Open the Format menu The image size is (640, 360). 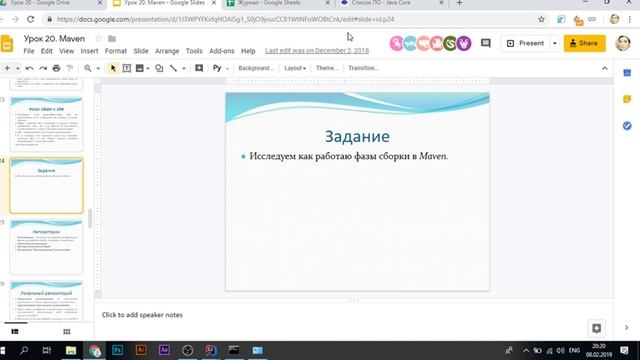coord(116,51)
